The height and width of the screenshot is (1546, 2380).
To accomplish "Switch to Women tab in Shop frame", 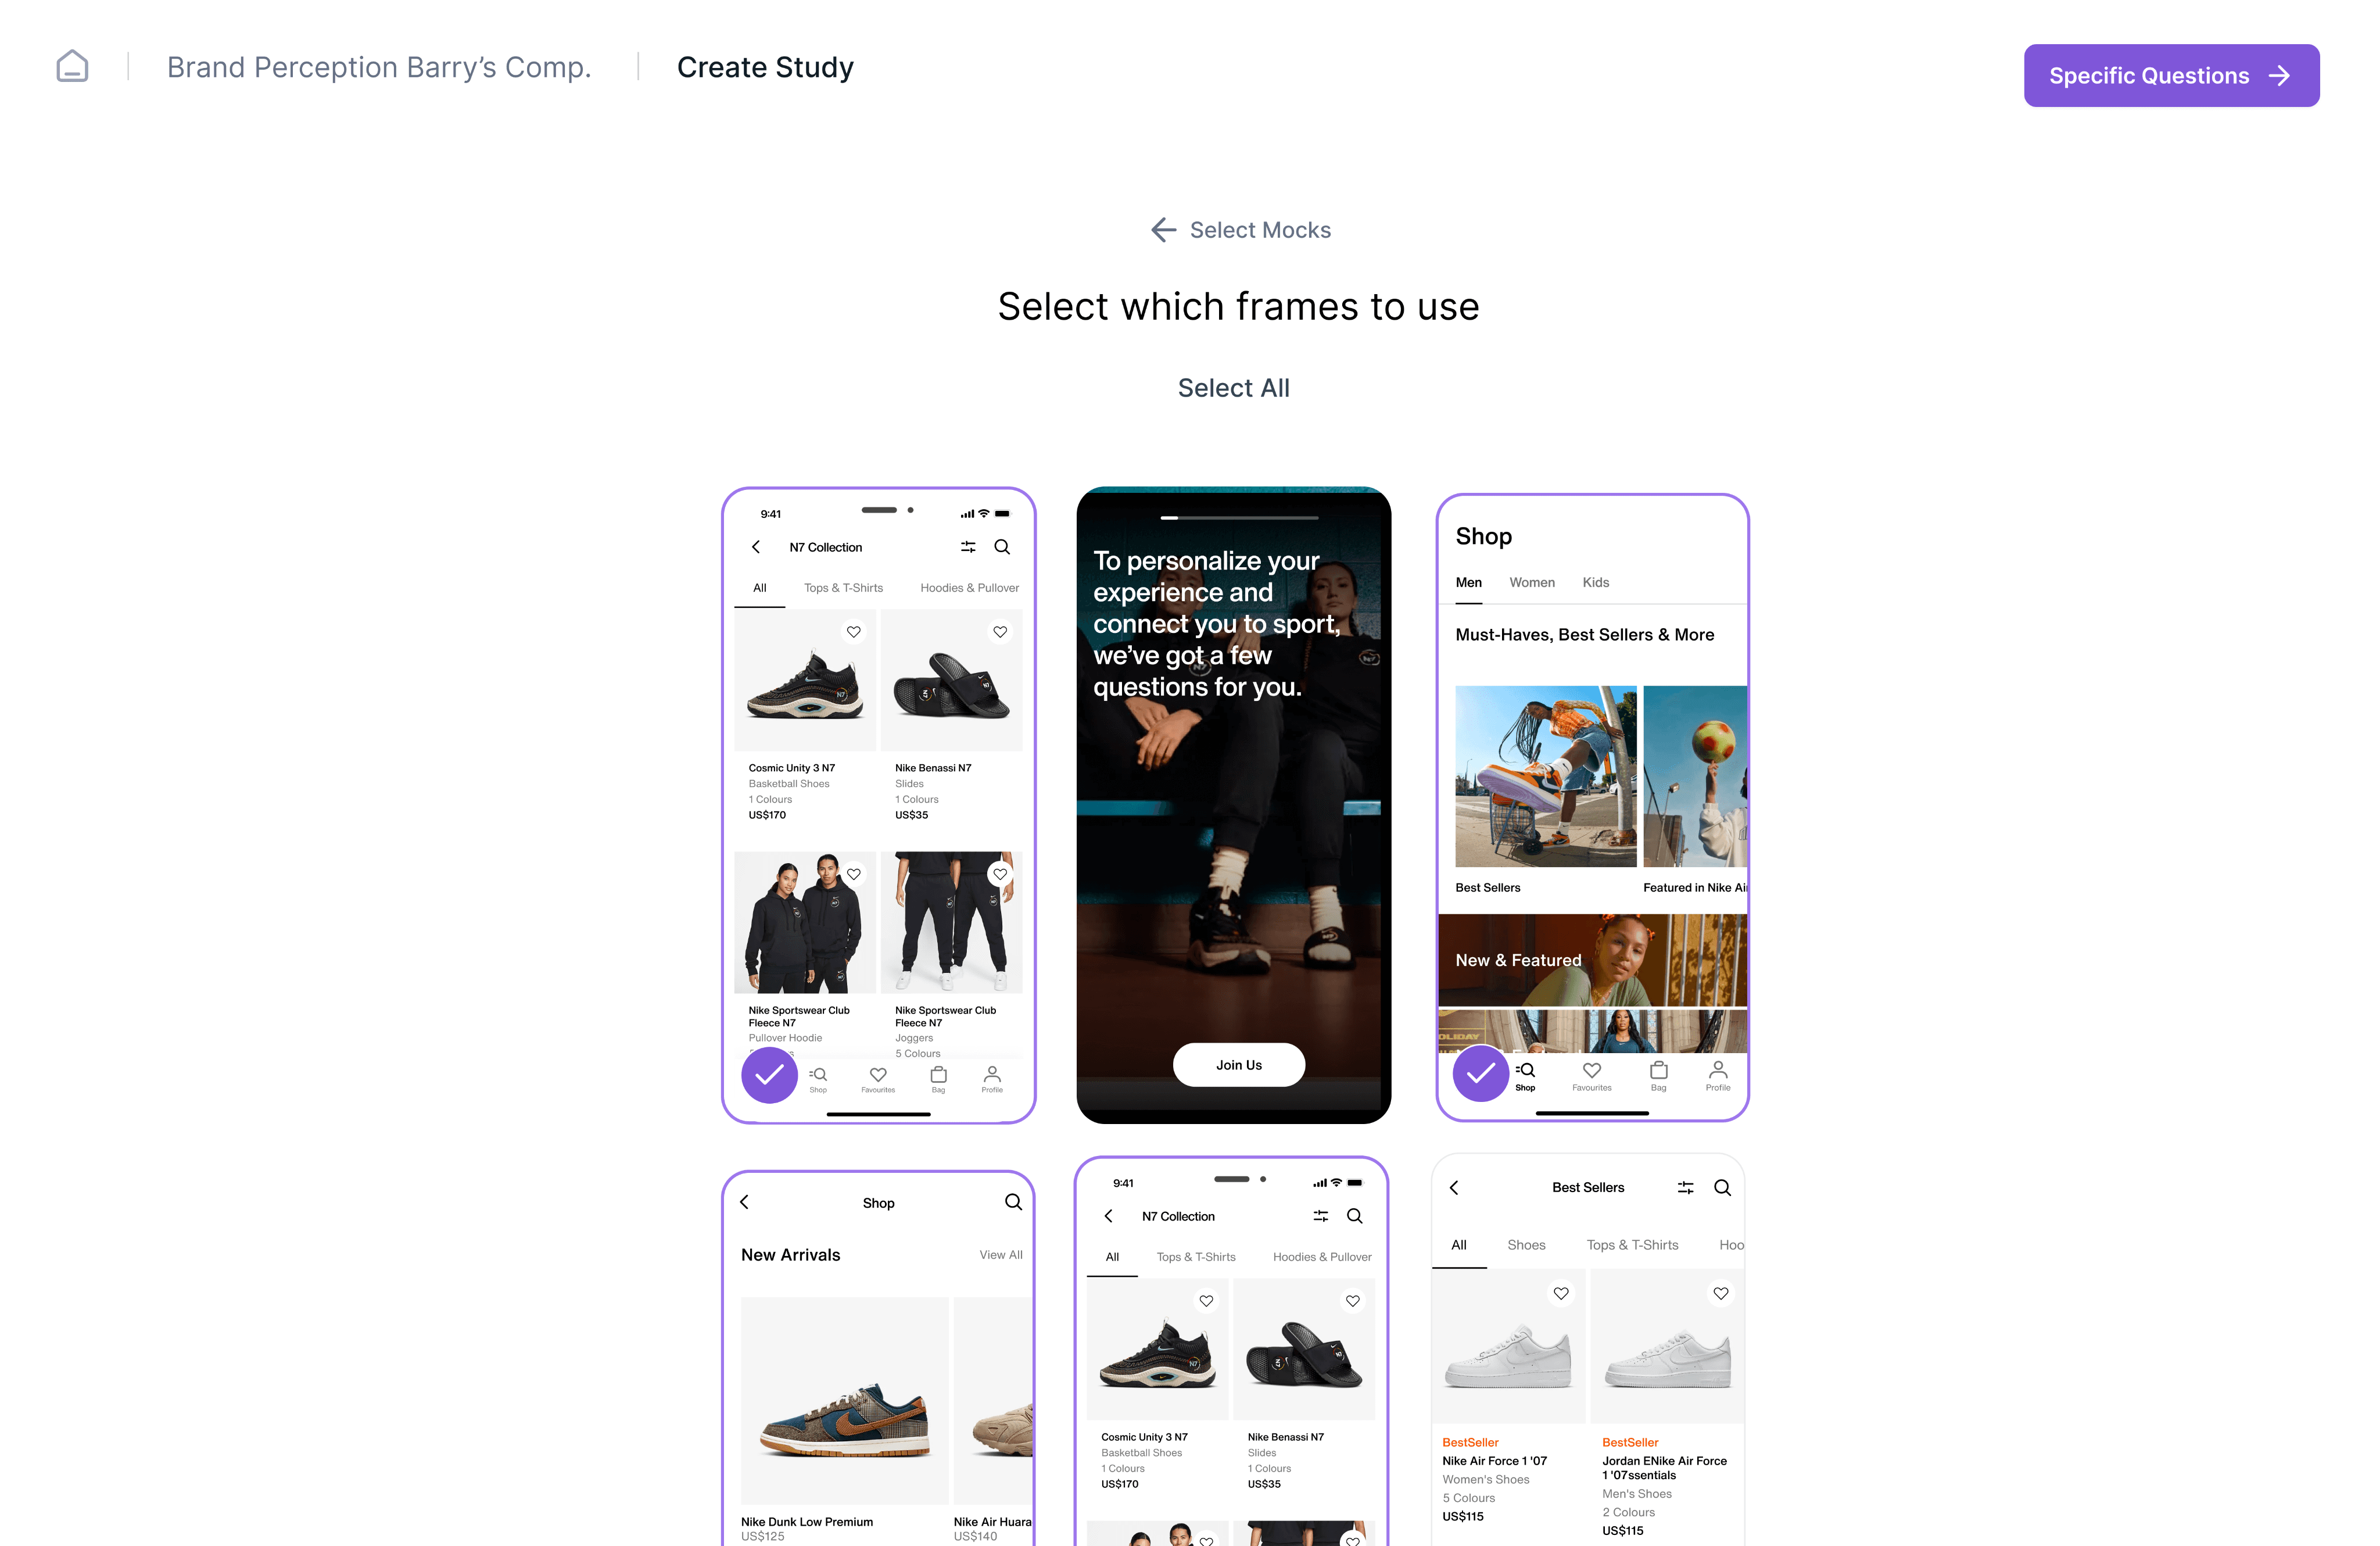I will [x=1531, y=582].
